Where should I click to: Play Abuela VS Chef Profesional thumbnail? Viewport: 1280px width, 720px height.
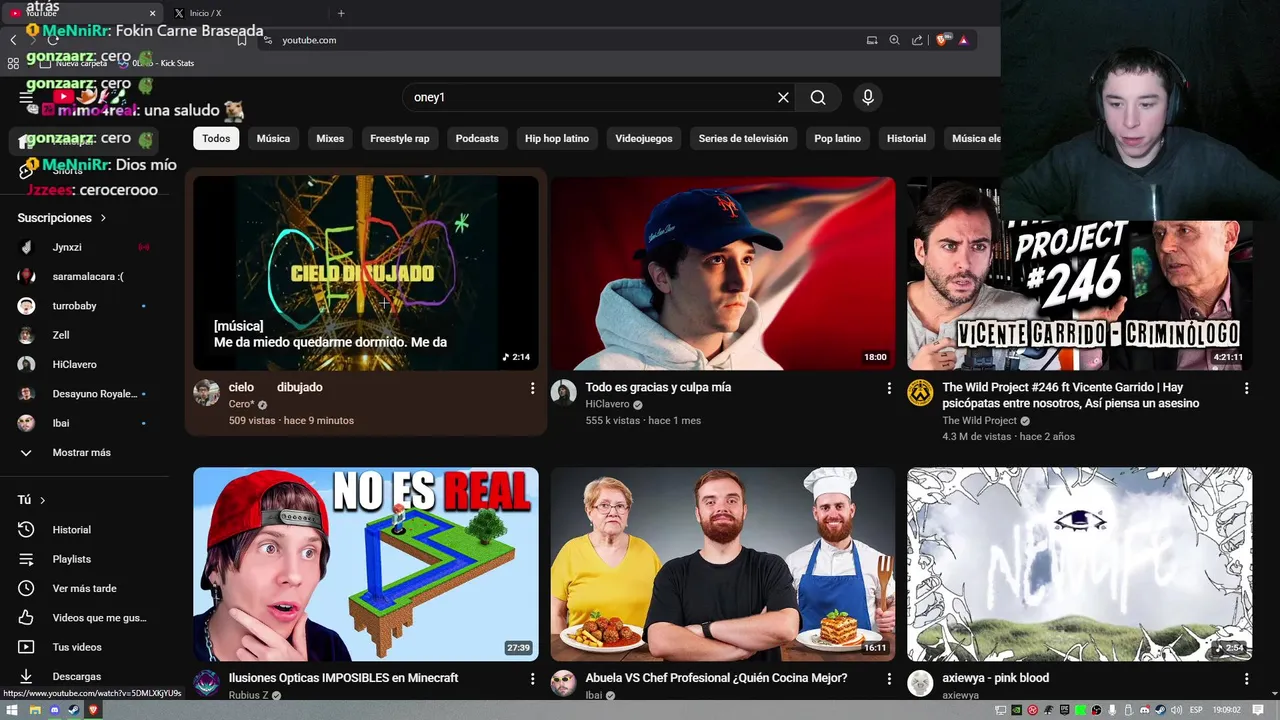(x=723, y=564)
